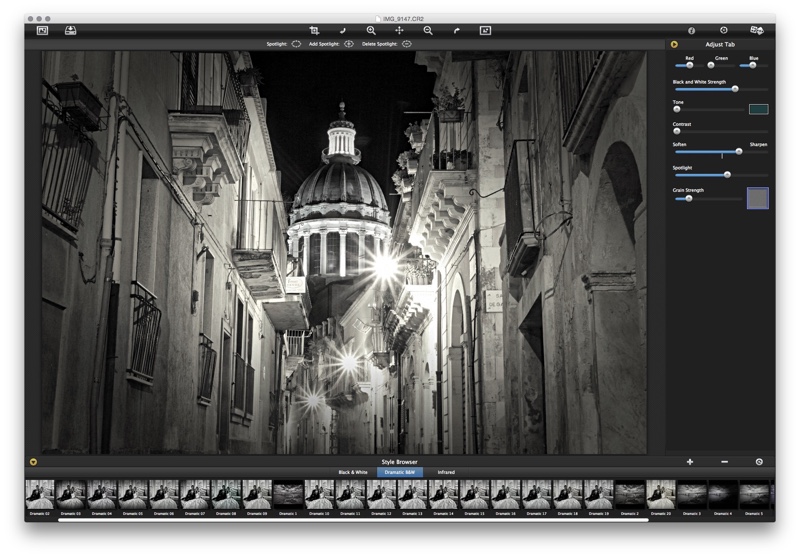Click the Add Spotlight icon
This screenshot has height=557, width=800.
(x=349, y=44)
